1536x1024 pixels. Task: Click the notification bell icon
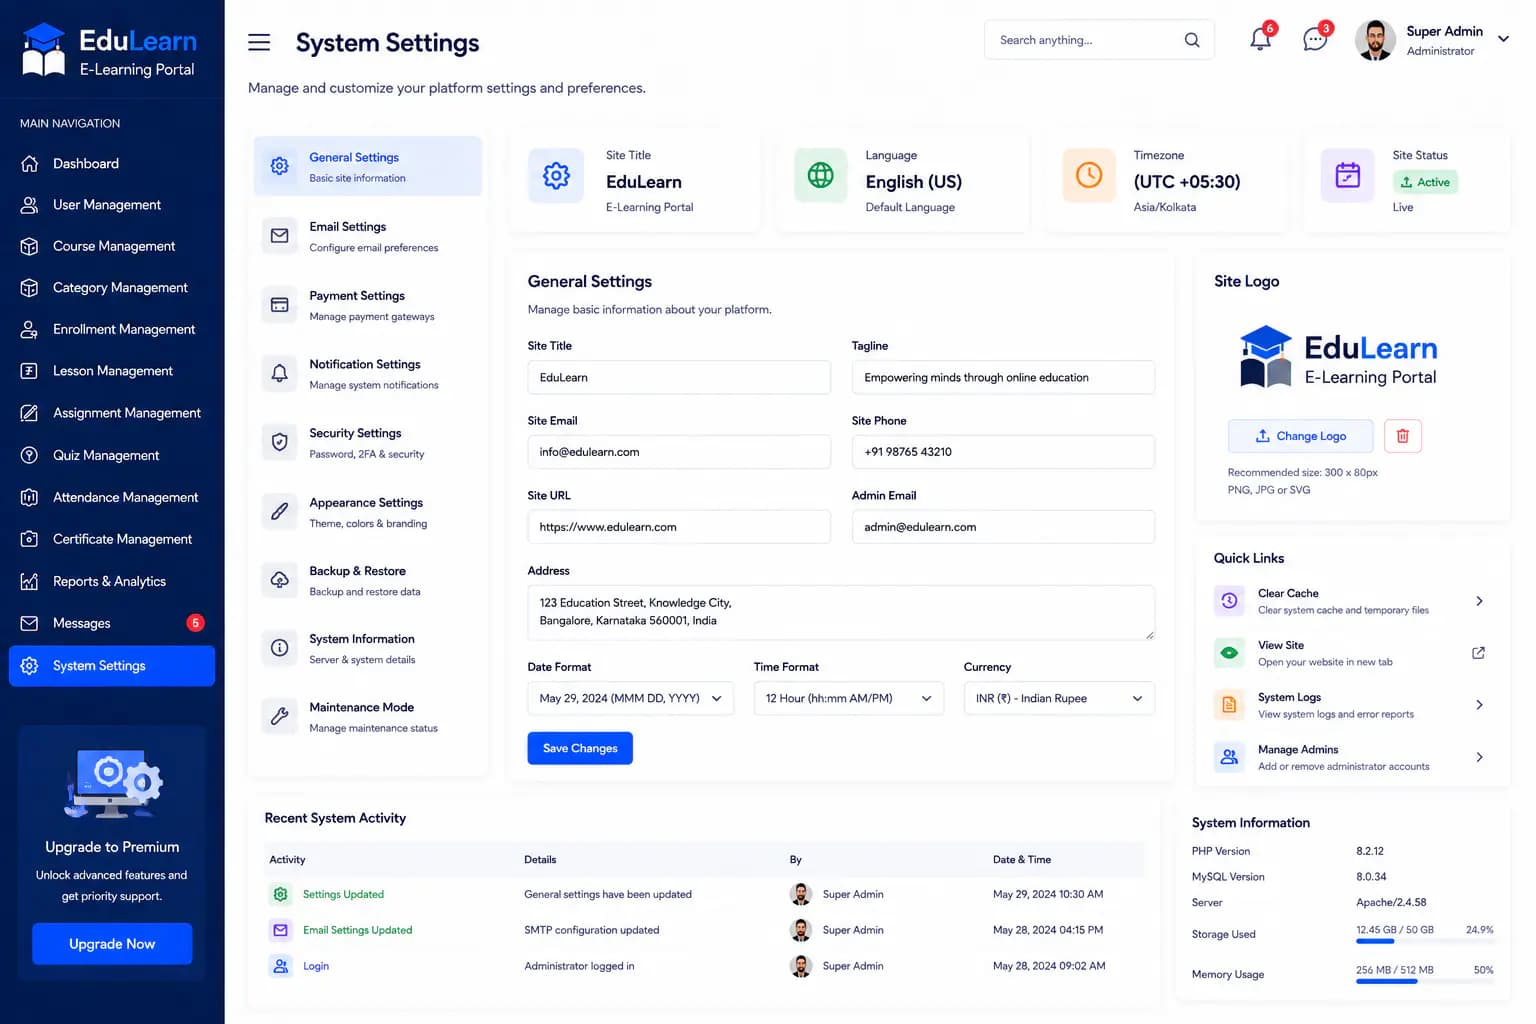pos(1260,40)
